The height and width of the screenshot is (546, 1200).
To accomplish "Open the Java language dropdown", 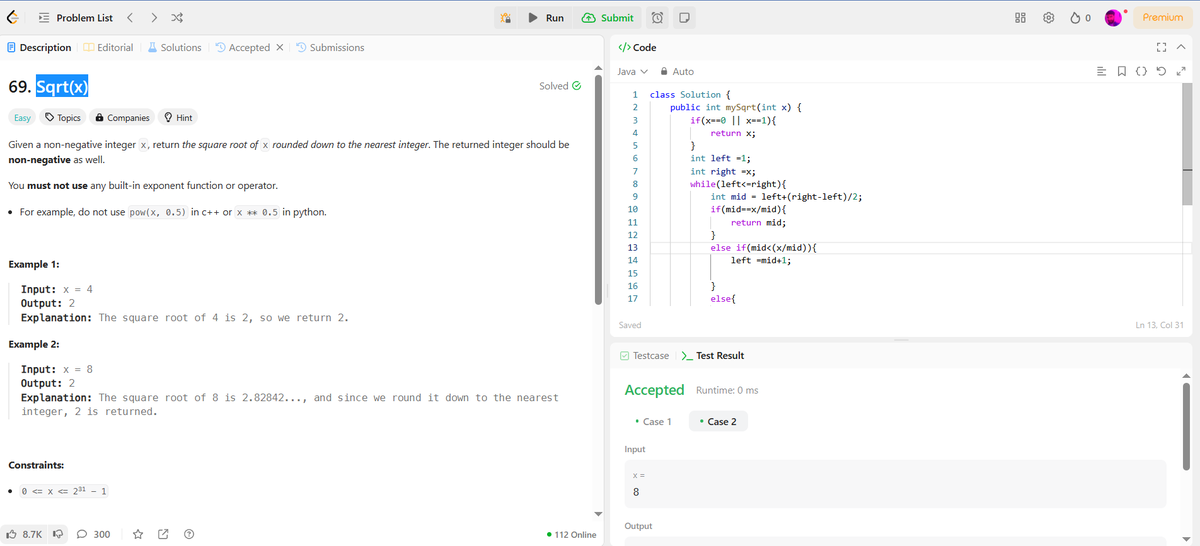I will (632, 72).
